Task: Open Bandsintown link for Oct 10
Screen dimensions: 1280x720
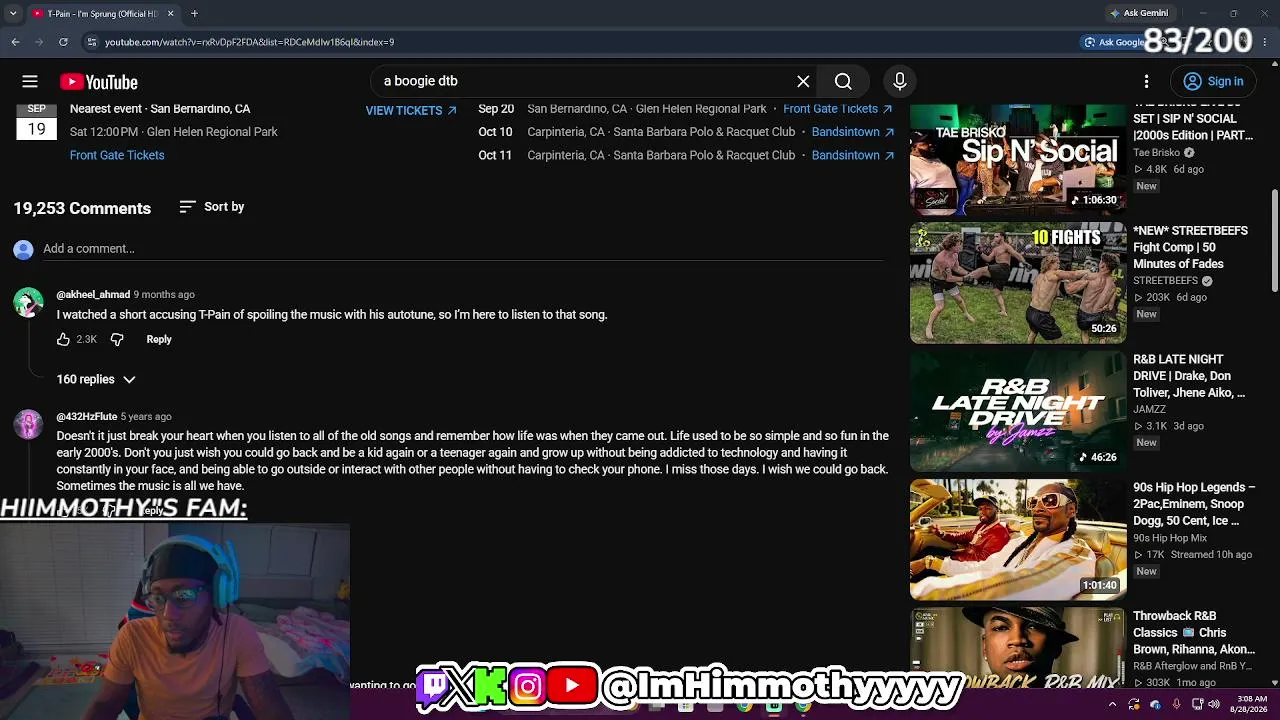Action: tap(853, 132)
